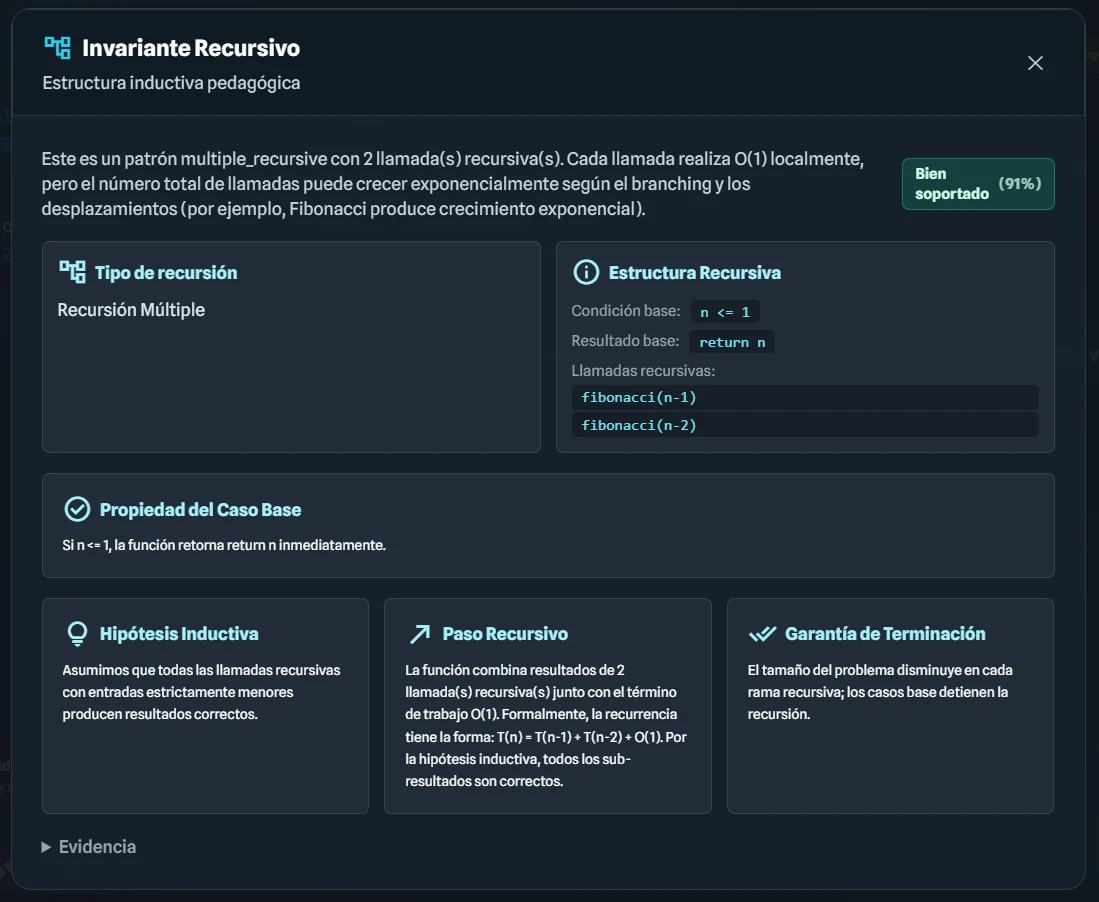Click the Tipo de recursión heading

click(166, 273)
